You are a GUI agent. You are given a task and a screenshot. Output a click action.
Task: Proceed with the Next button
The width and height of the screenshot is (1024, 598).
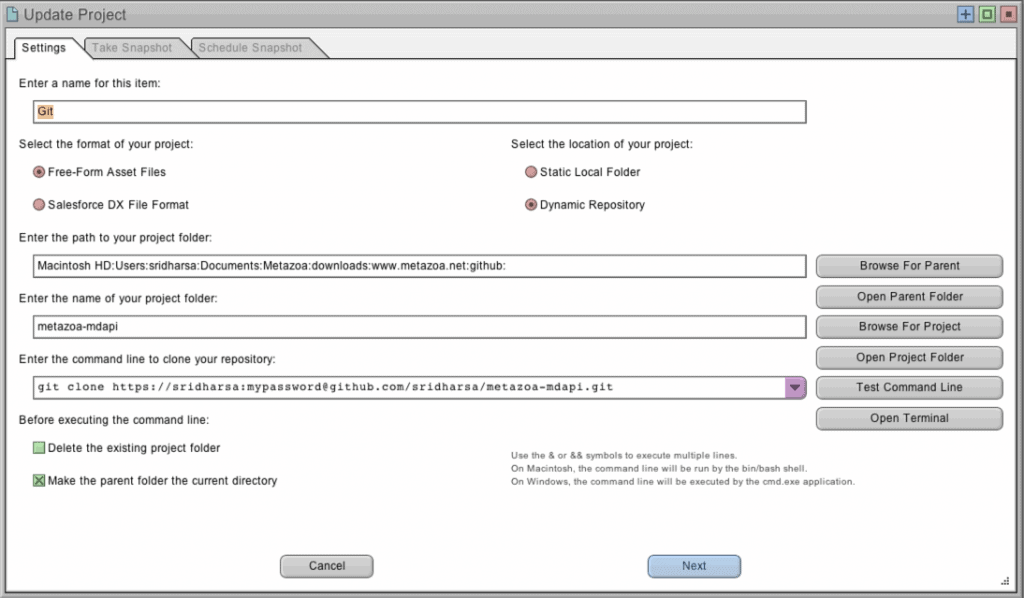click(x=694, y=566)
